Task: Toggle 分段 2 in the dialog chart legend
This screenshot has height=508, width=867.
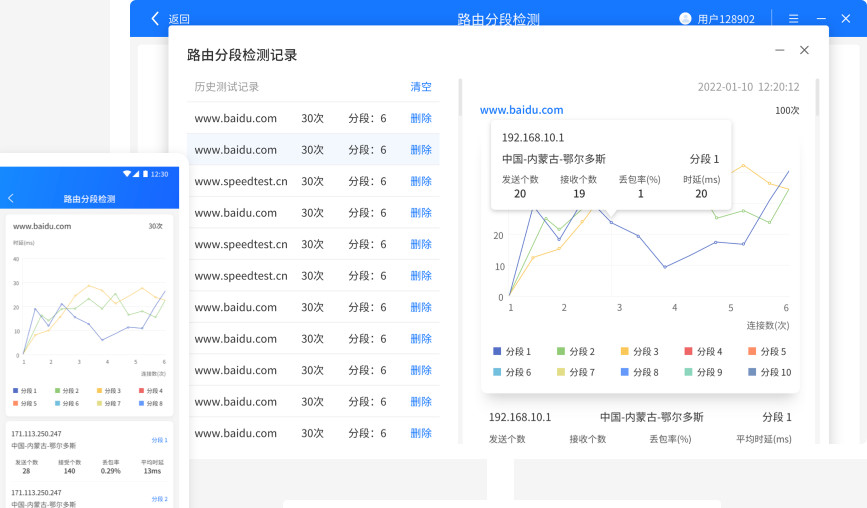Action: point(576,351)
